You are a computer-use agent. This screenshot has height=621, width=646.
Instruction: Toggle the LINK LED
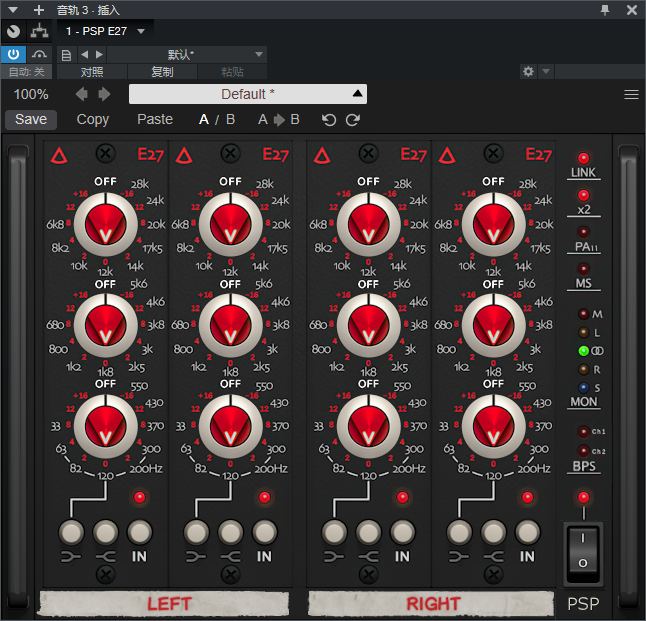[x=583, y=158]
